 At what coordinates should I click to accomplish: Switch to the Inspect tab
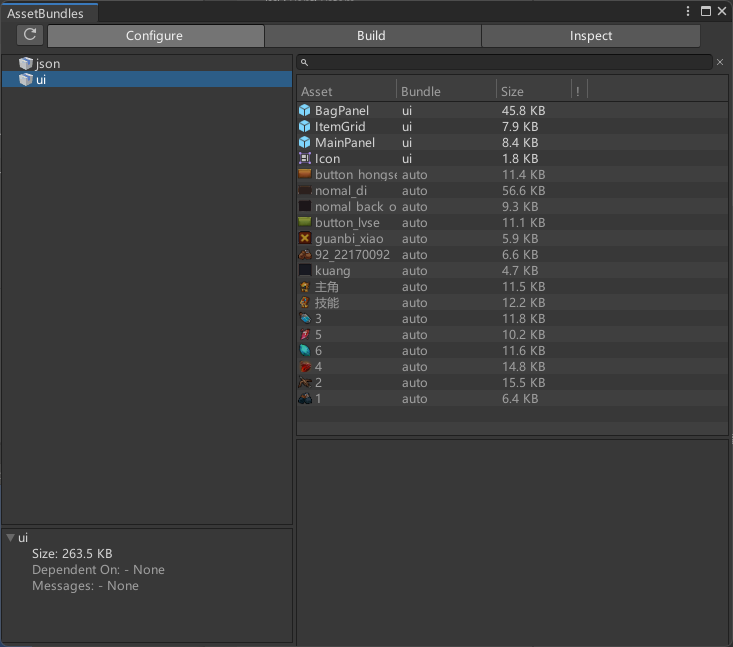[590, 36]
